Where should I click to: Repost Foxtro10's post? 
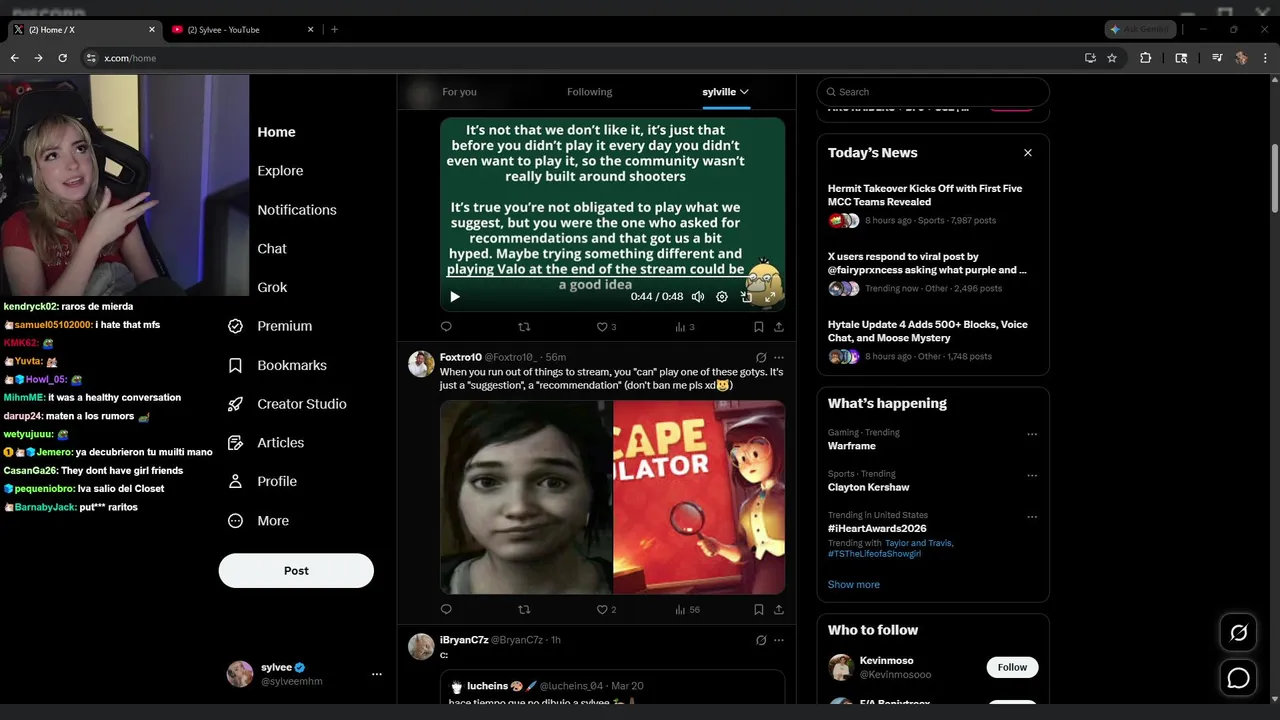[524, 609]
